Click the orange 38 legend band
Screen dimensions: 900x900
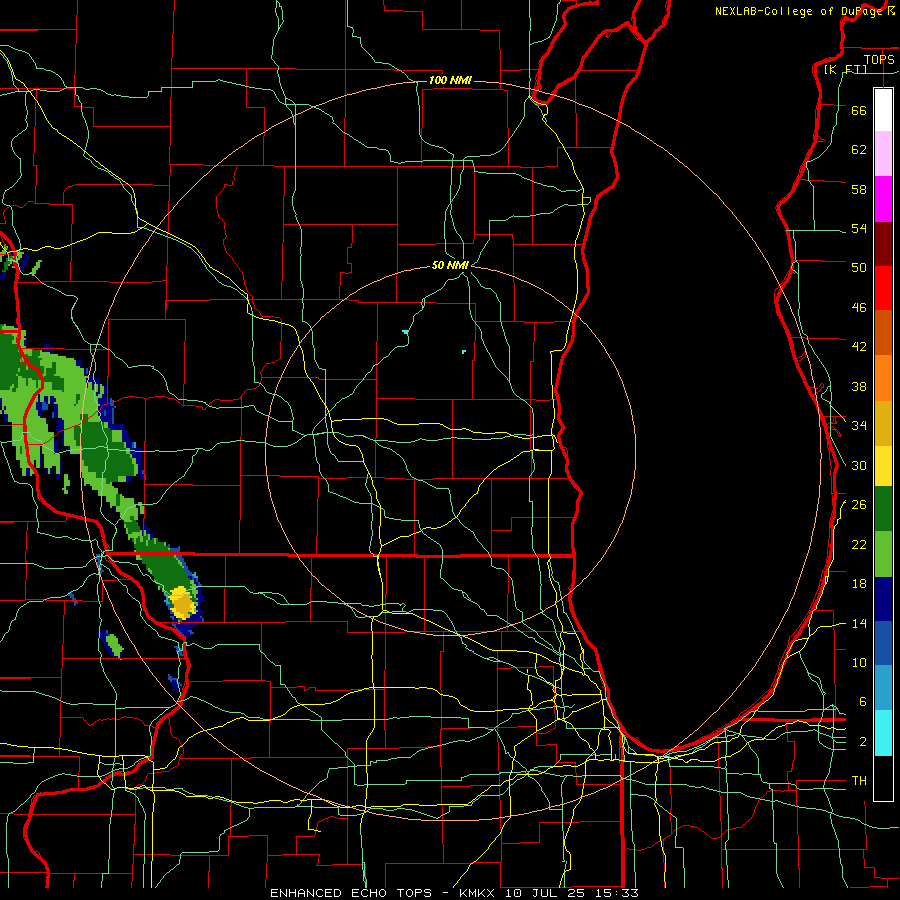pos(883,378)
